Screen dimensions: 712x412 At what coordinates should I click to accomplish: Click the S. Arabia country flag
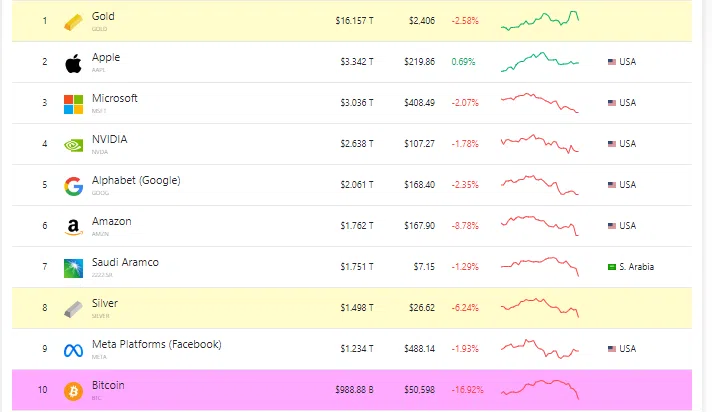coord(611,267)
